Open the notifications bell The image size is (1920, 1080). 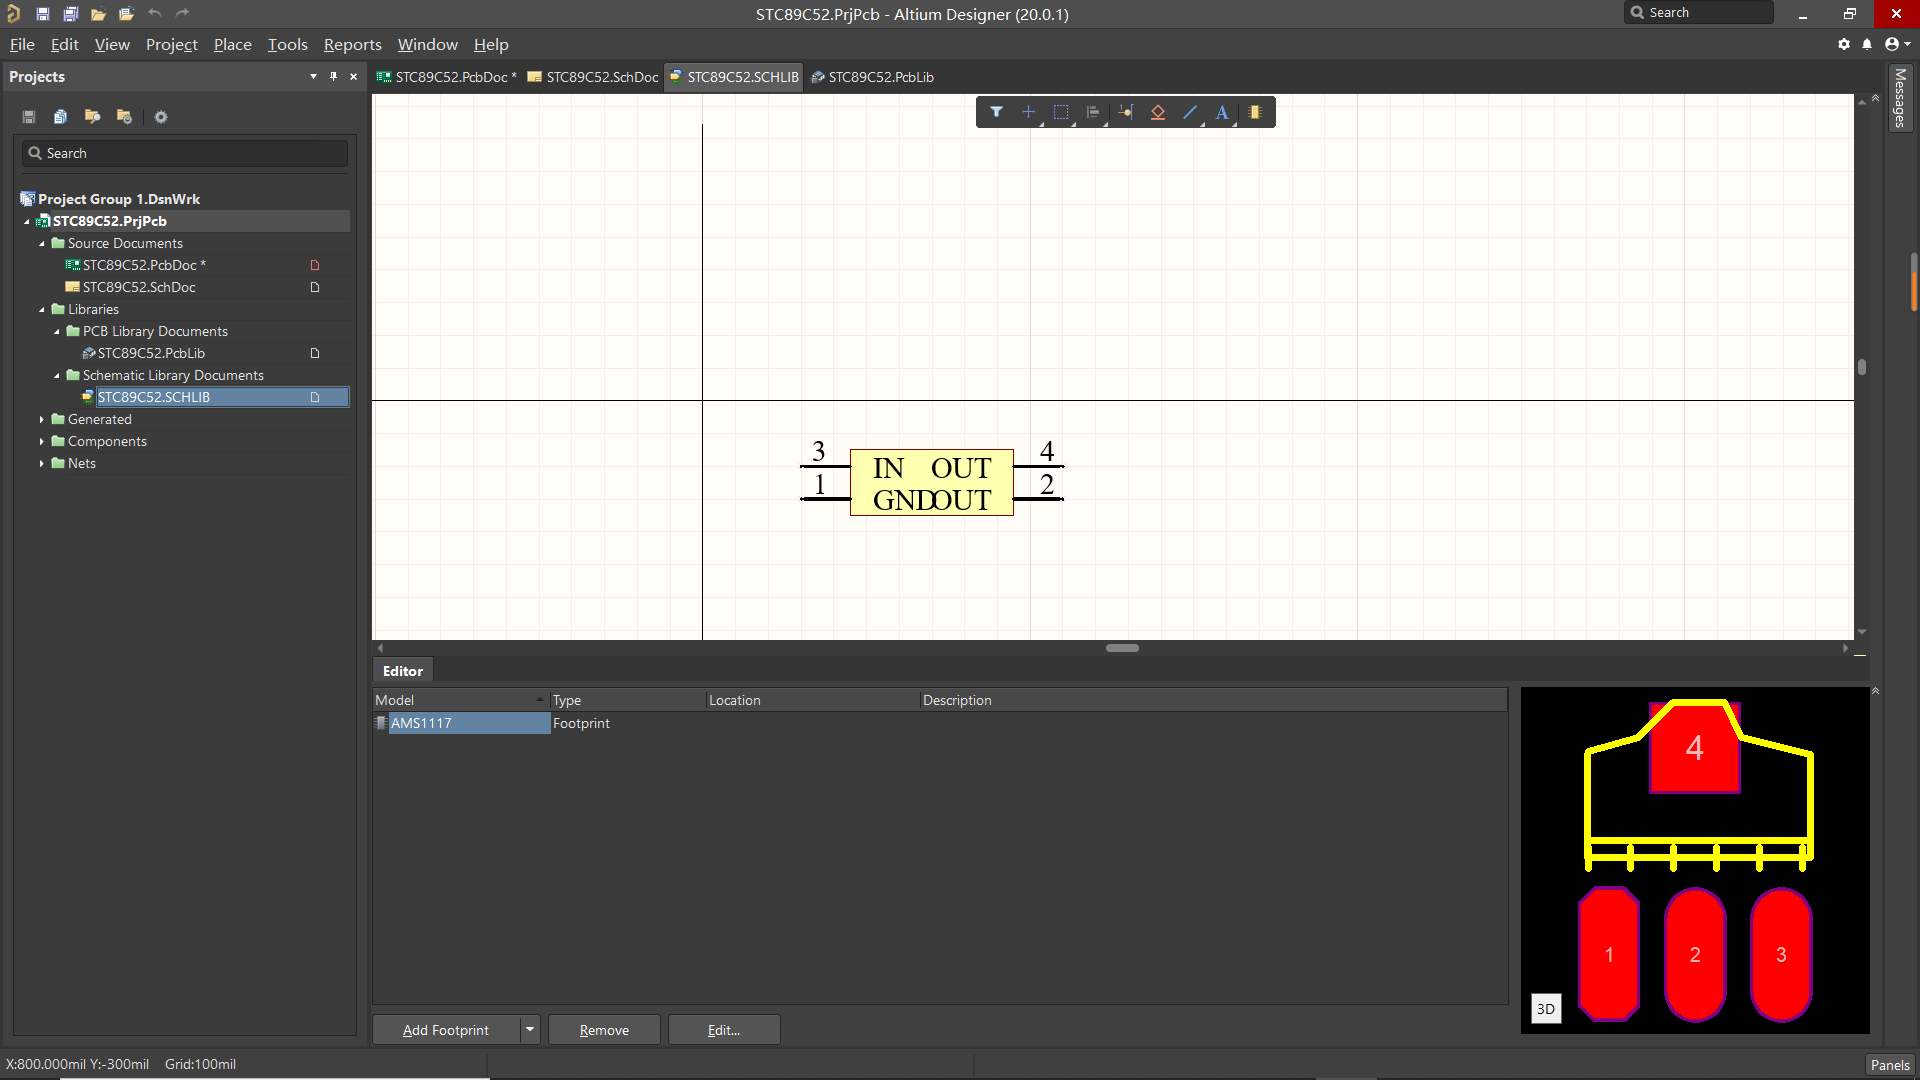click(1866, 44)
